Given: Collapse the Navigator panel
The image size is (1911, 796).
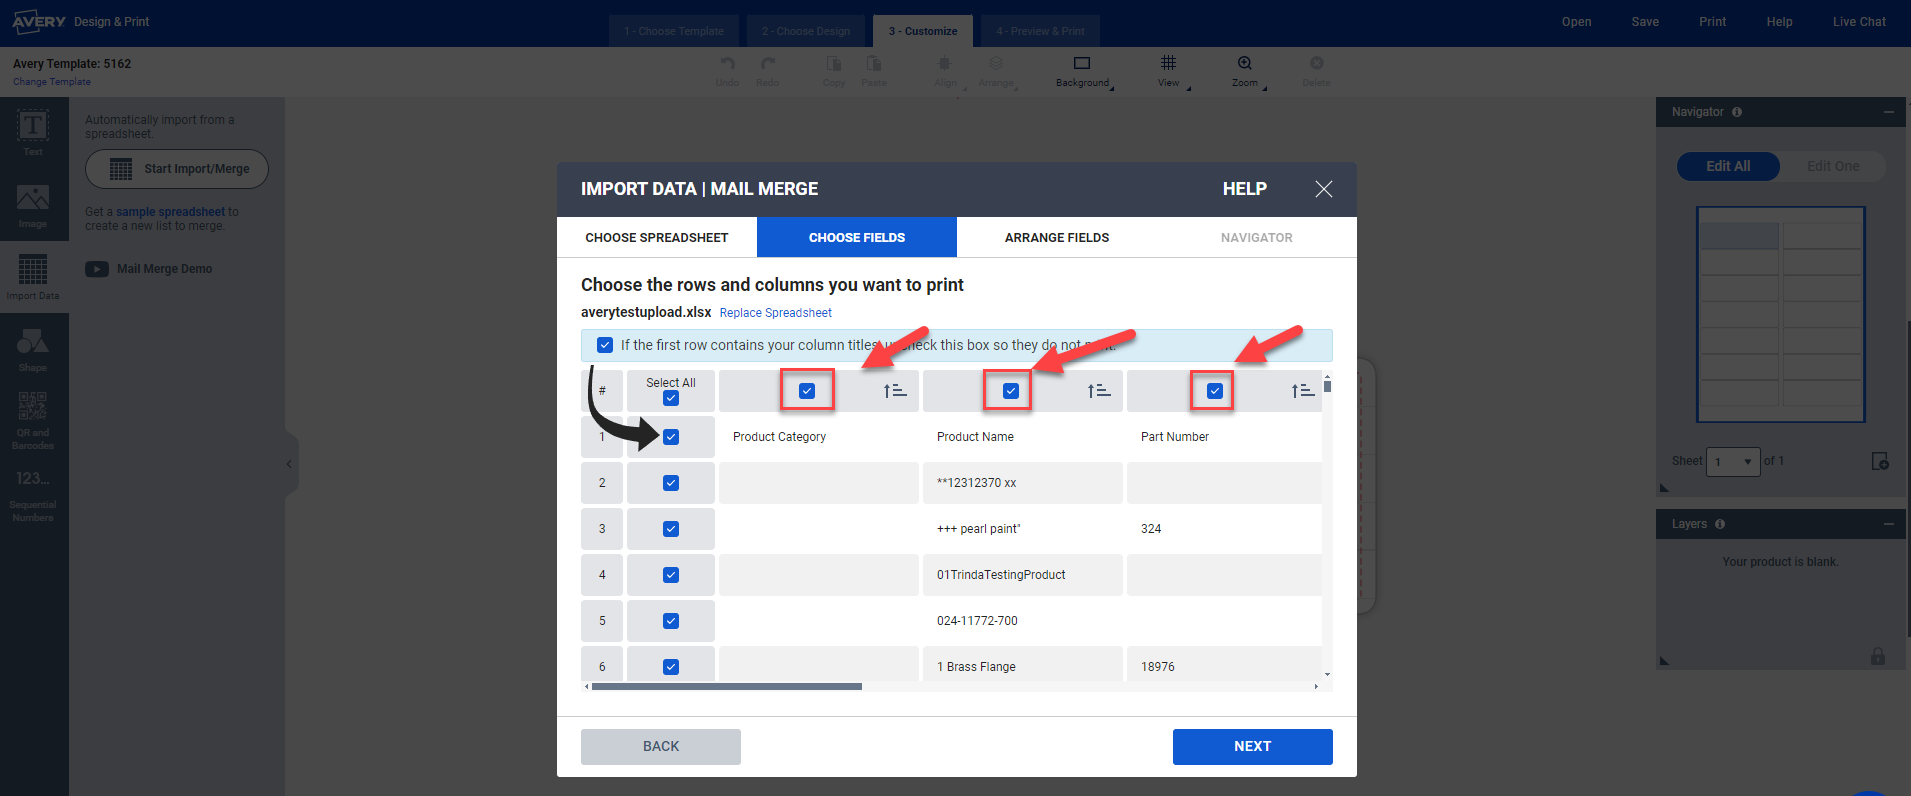Looking at the screenshot, I should point(1889,112).
